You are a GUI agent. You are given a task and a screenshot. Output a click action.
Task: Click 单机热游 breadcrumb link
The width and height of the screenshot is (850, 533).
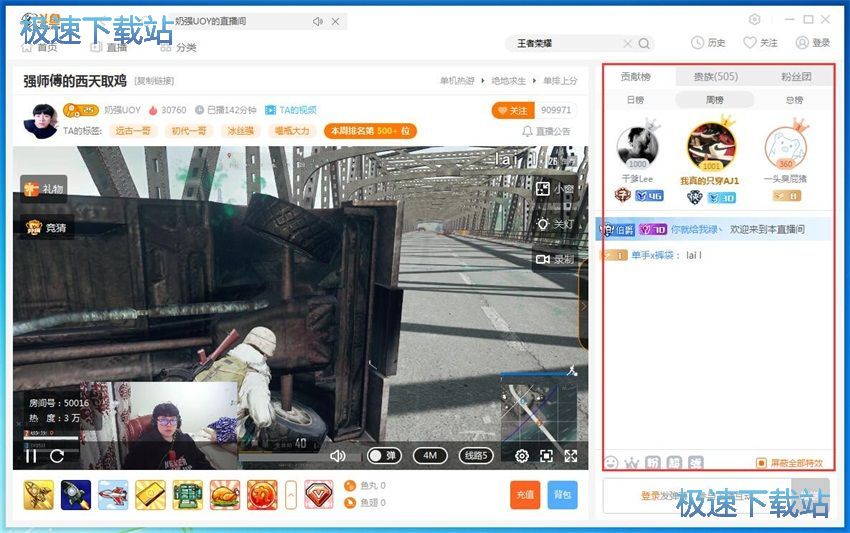pos(456,81)
